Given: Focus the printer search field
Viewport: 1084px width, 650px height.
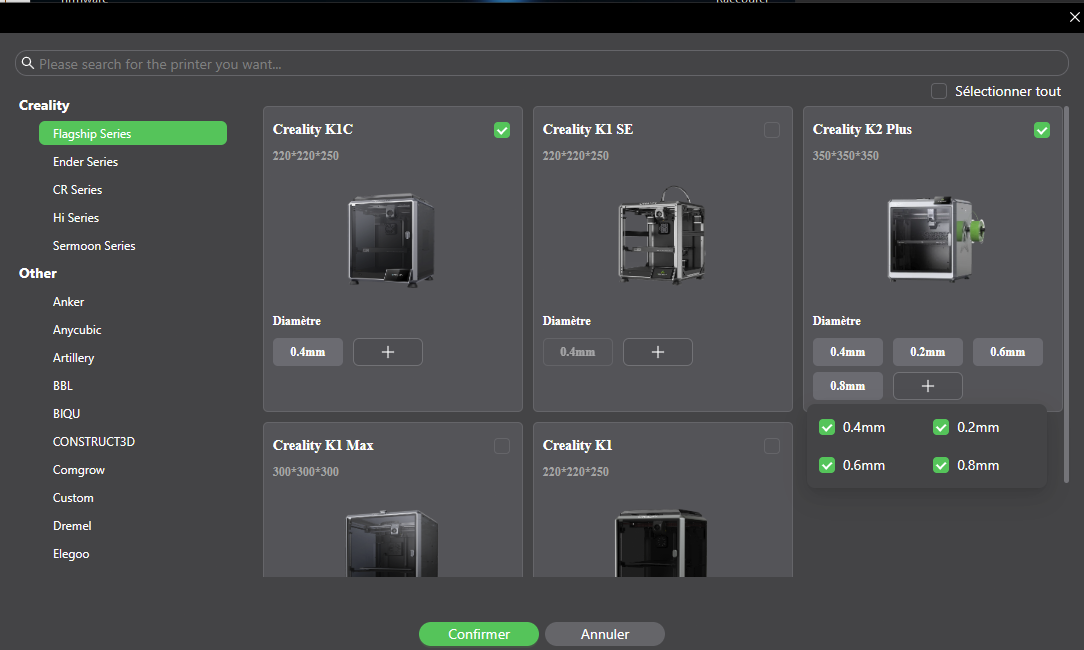Looking at the screenshot, I should [542, 64].
